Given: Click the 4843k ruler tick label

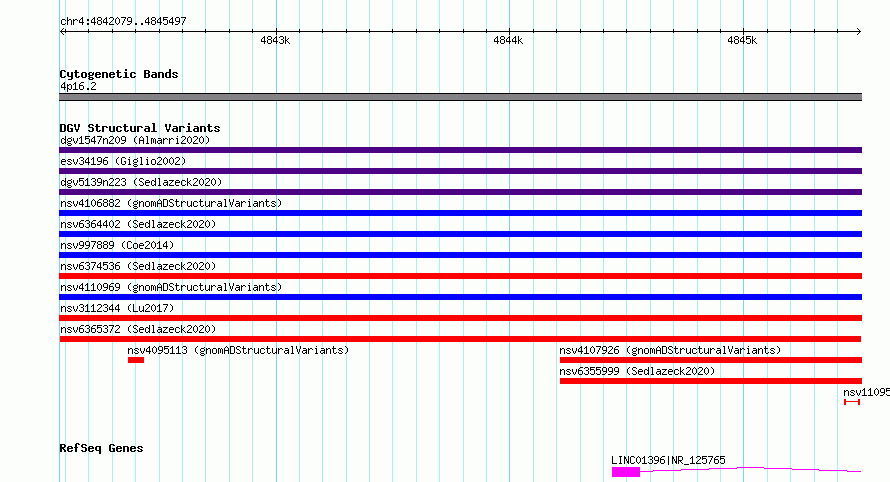Looking at the screenshot, I should pyautogui.click(x=275, y=40).
